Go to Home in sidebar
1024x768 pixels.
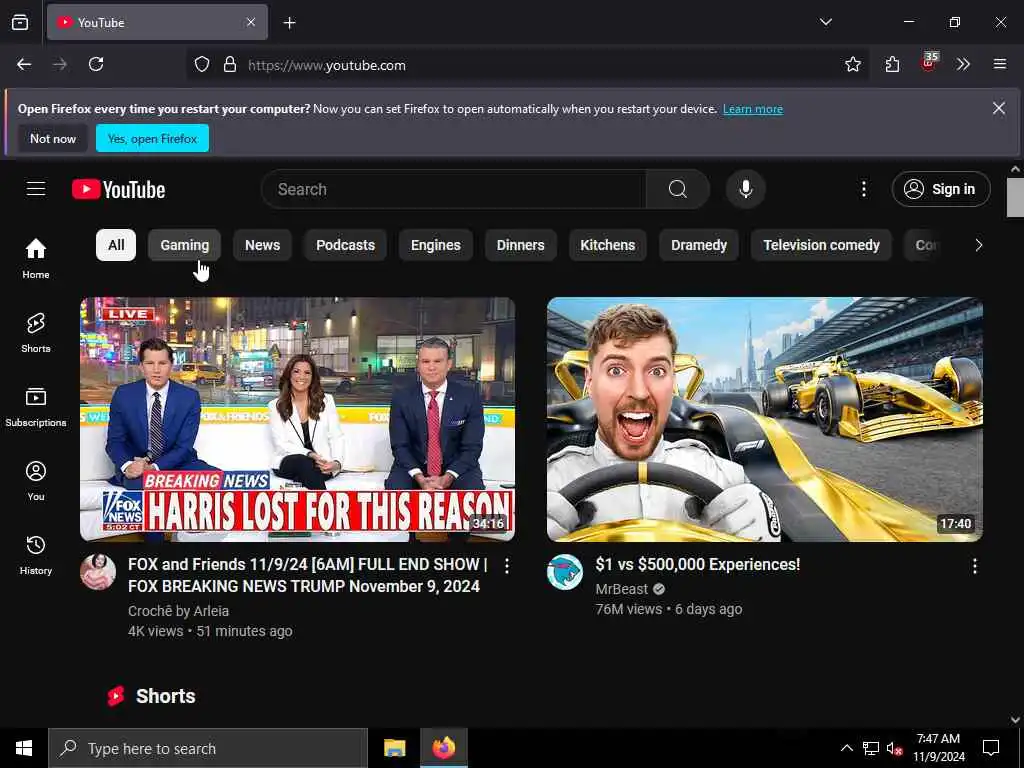36,258
